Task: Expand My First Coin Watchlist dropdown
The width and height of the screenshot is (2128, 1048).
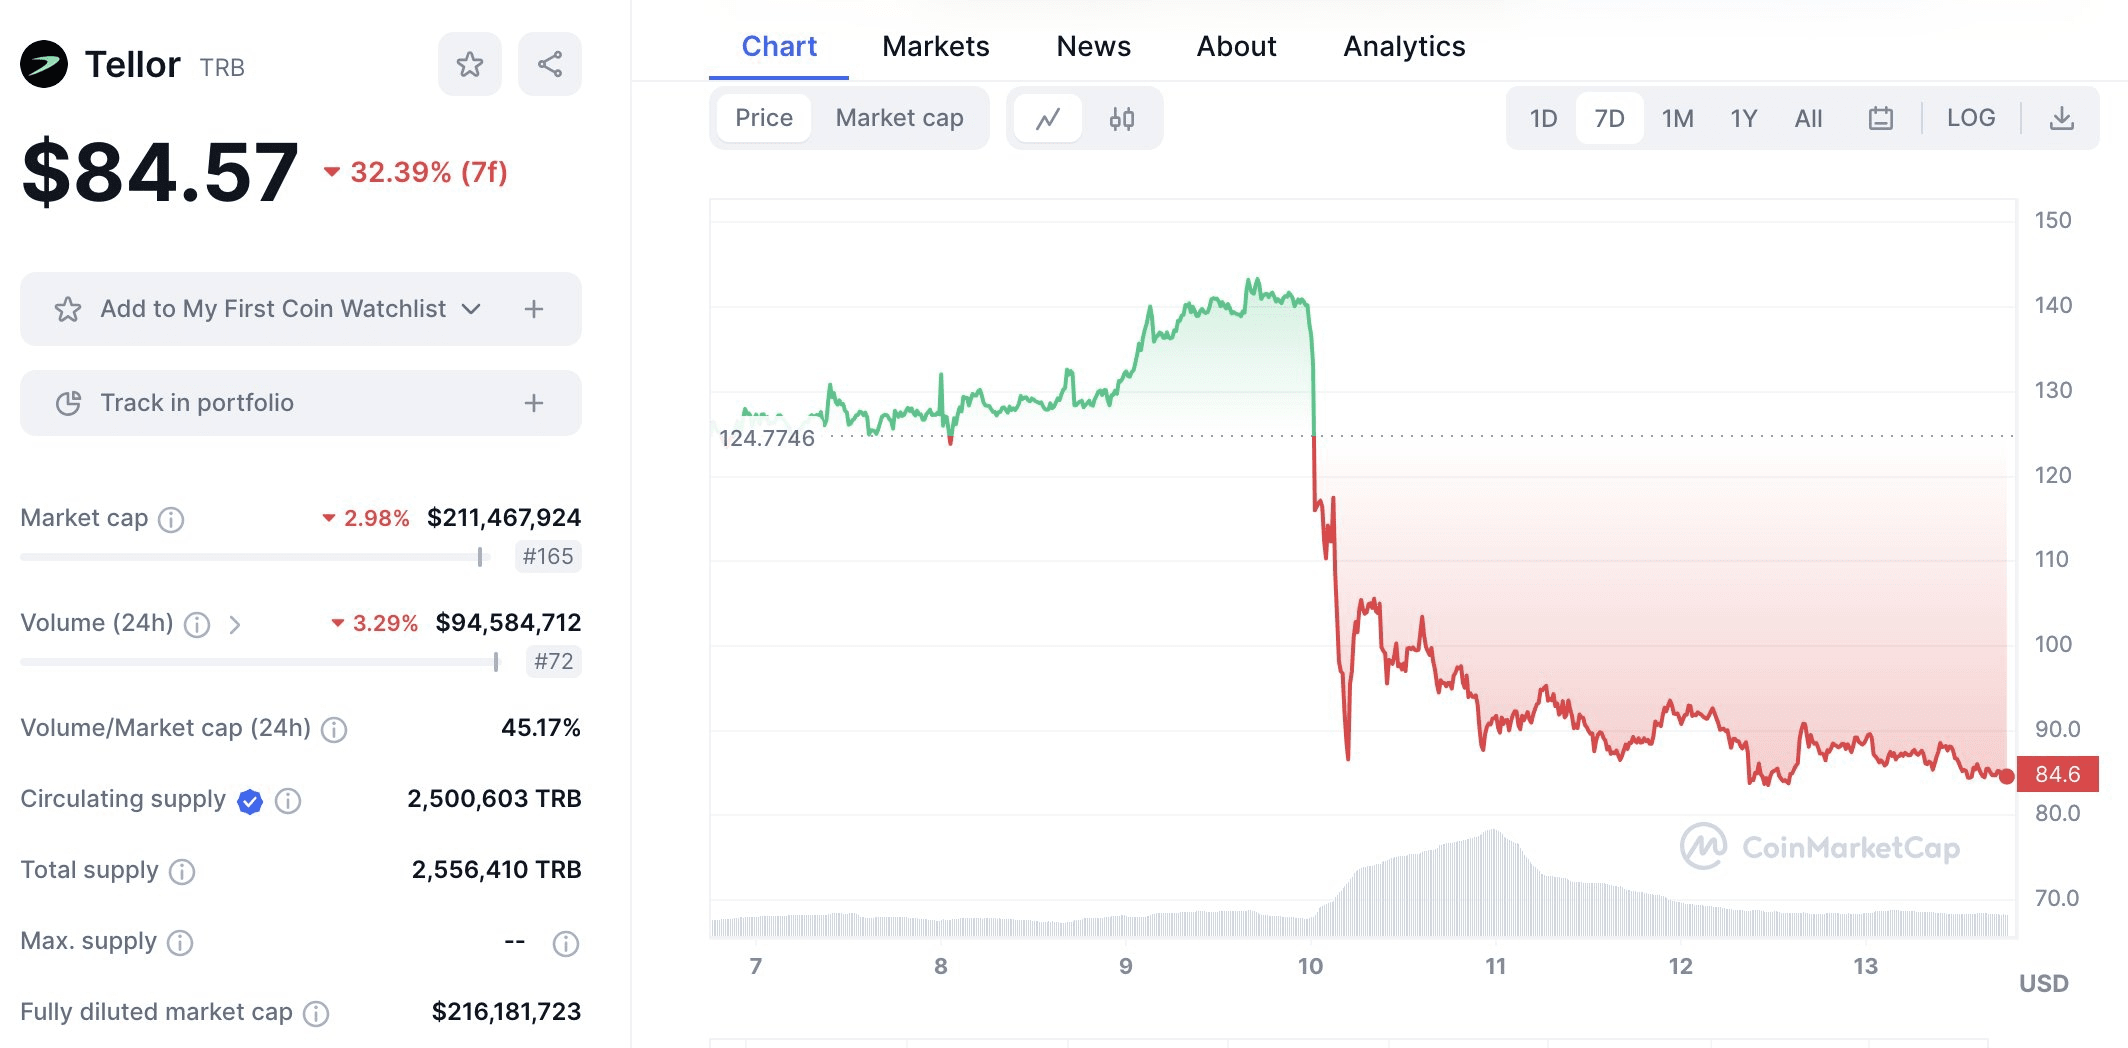Action: (472, 309)
